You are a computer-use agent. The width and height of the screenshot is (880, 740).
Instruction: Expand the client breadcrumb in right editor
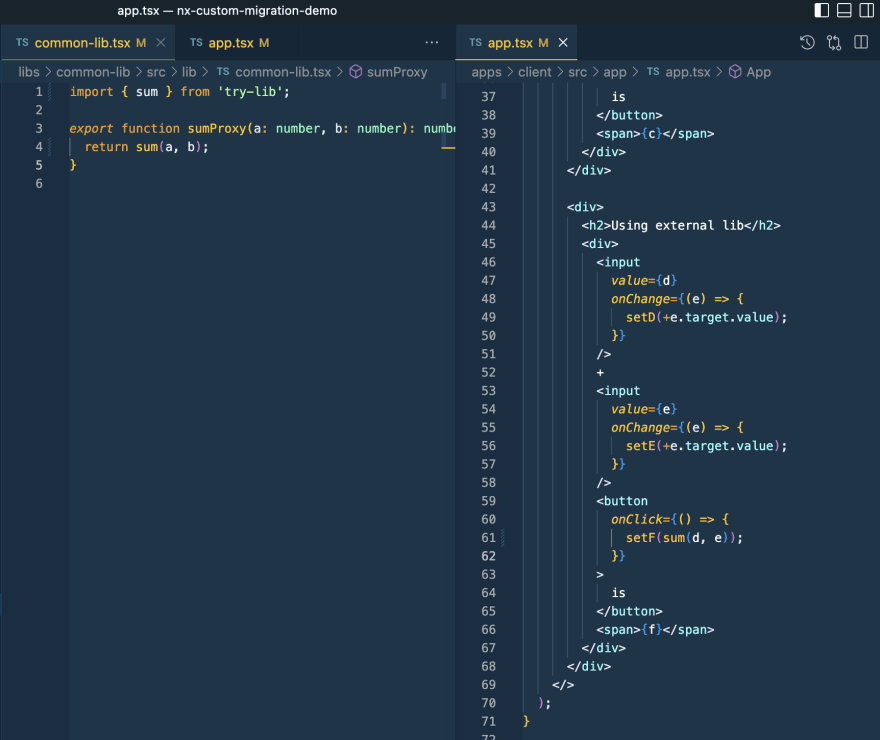pyautogui.click(x=534, y=72)
